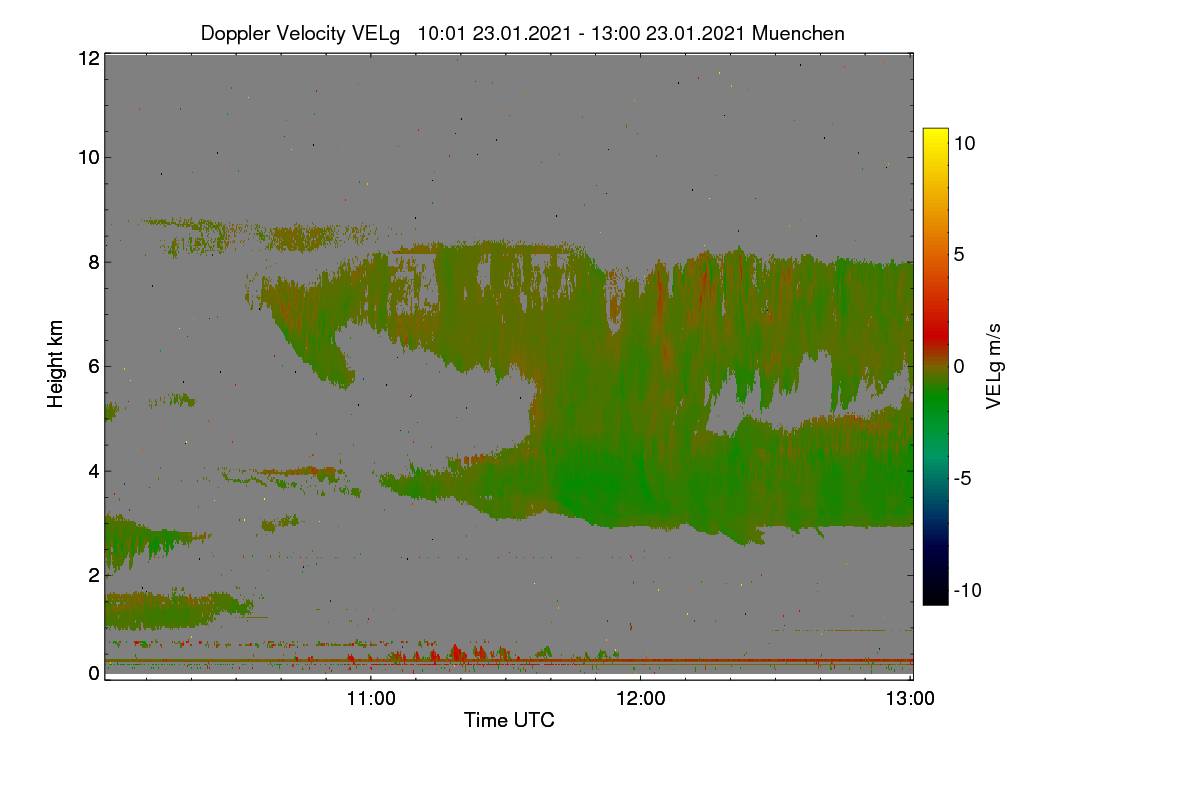This screenshot has height=800, width=1200.
Task: Click the Muenchen location text in title
Action: (798, 33)
